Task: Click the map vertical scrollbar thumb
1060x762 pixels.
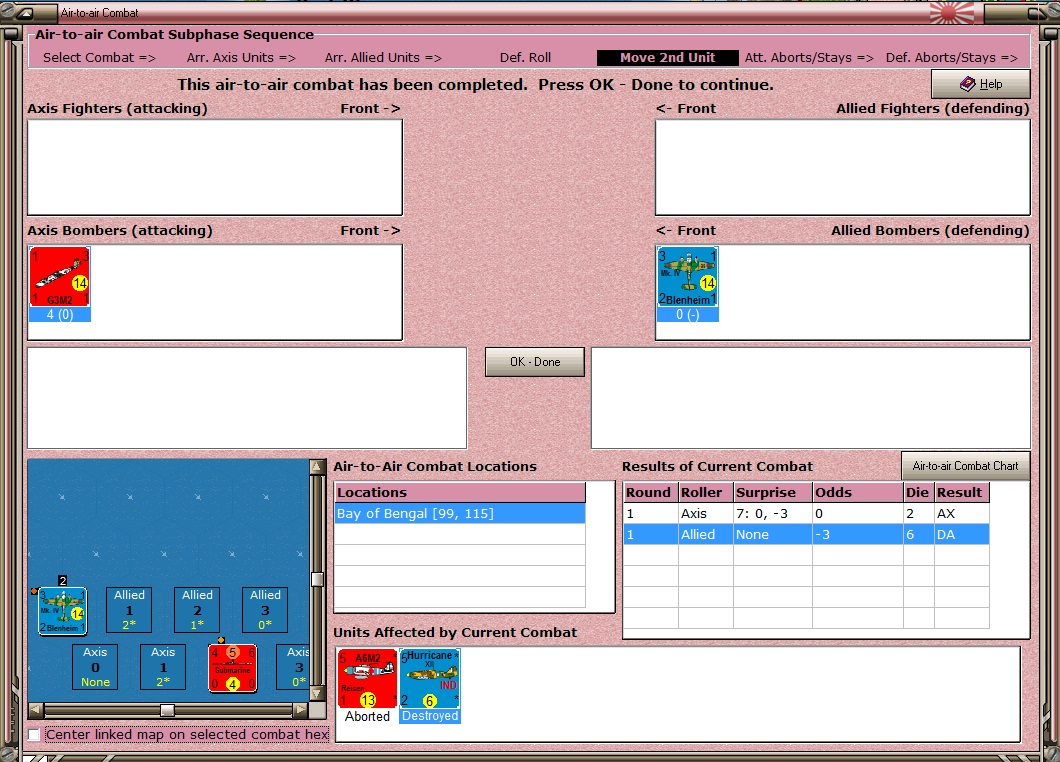Action: 317,579
